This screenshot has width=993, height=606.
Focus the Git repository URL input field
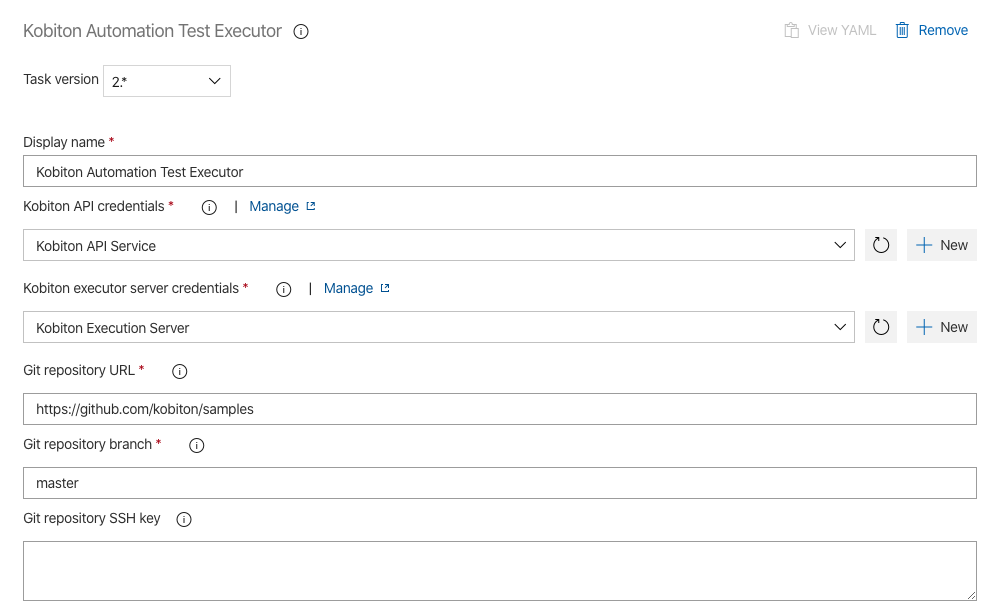(x=500, y=409)
